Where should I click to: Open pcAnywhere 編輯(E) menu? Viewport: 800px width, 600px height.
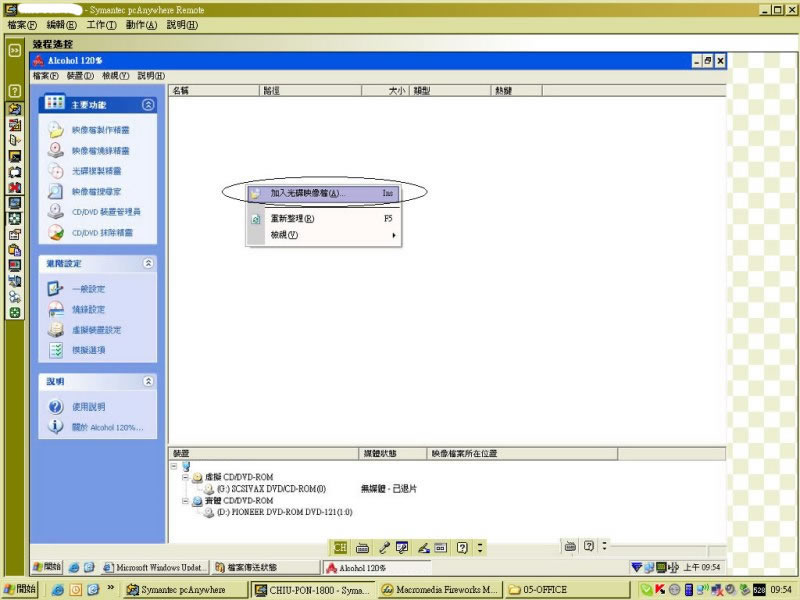tap(61, 25)
